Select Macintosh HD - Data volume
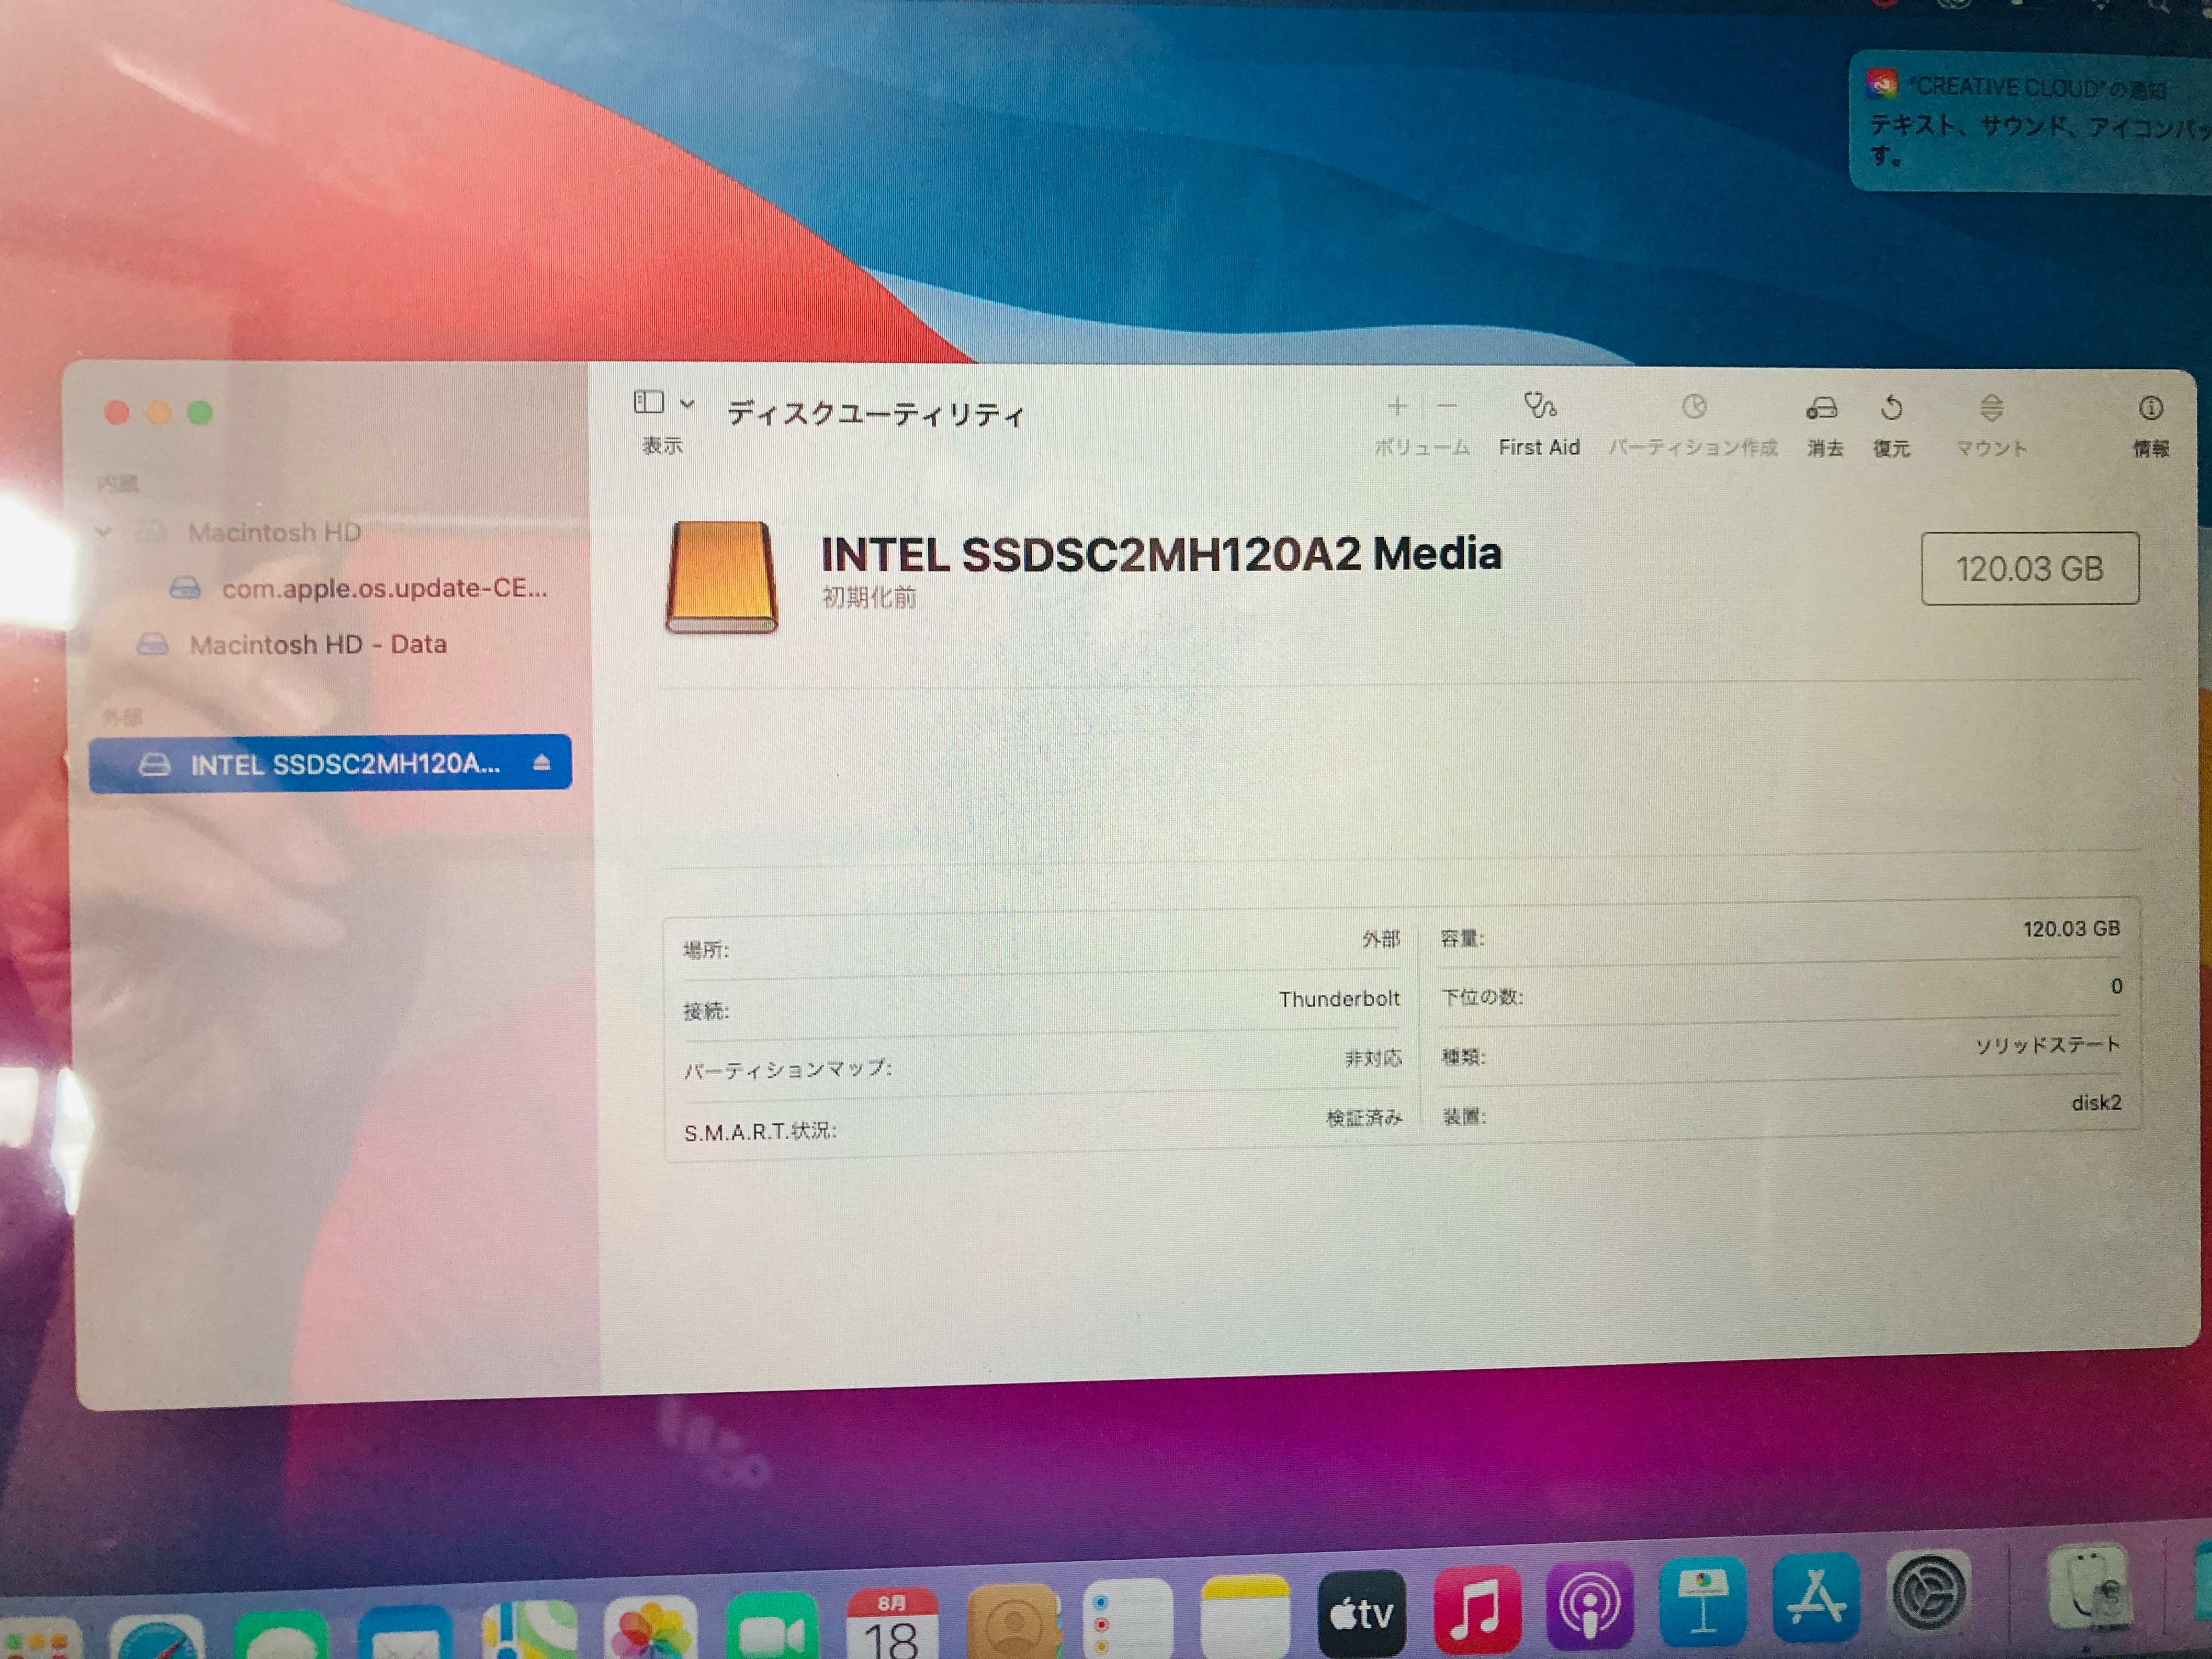Image resolution: width=2212 pixels, height=1659 pixels. [317, 644]
